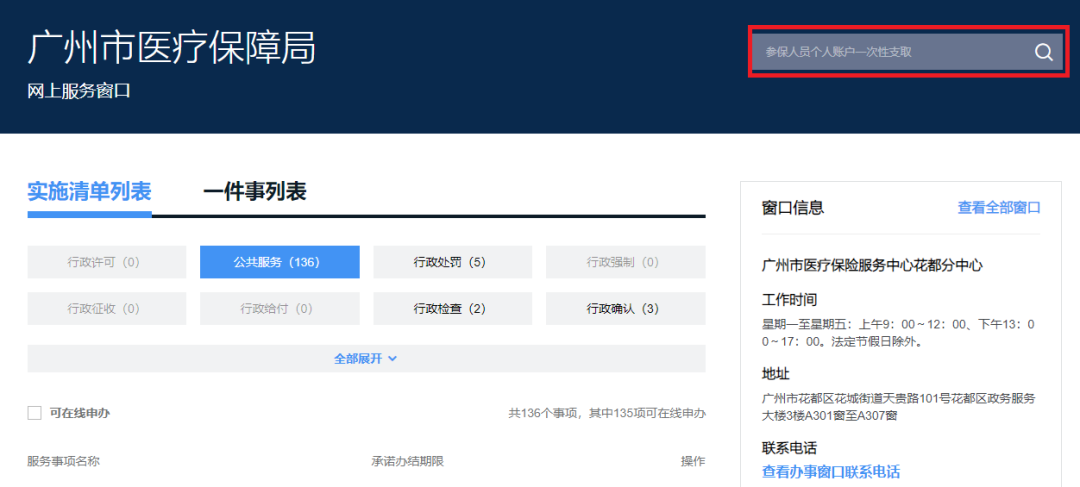
Task: Toggle the 可在线申办 checkbox
Action: point(34,413)
